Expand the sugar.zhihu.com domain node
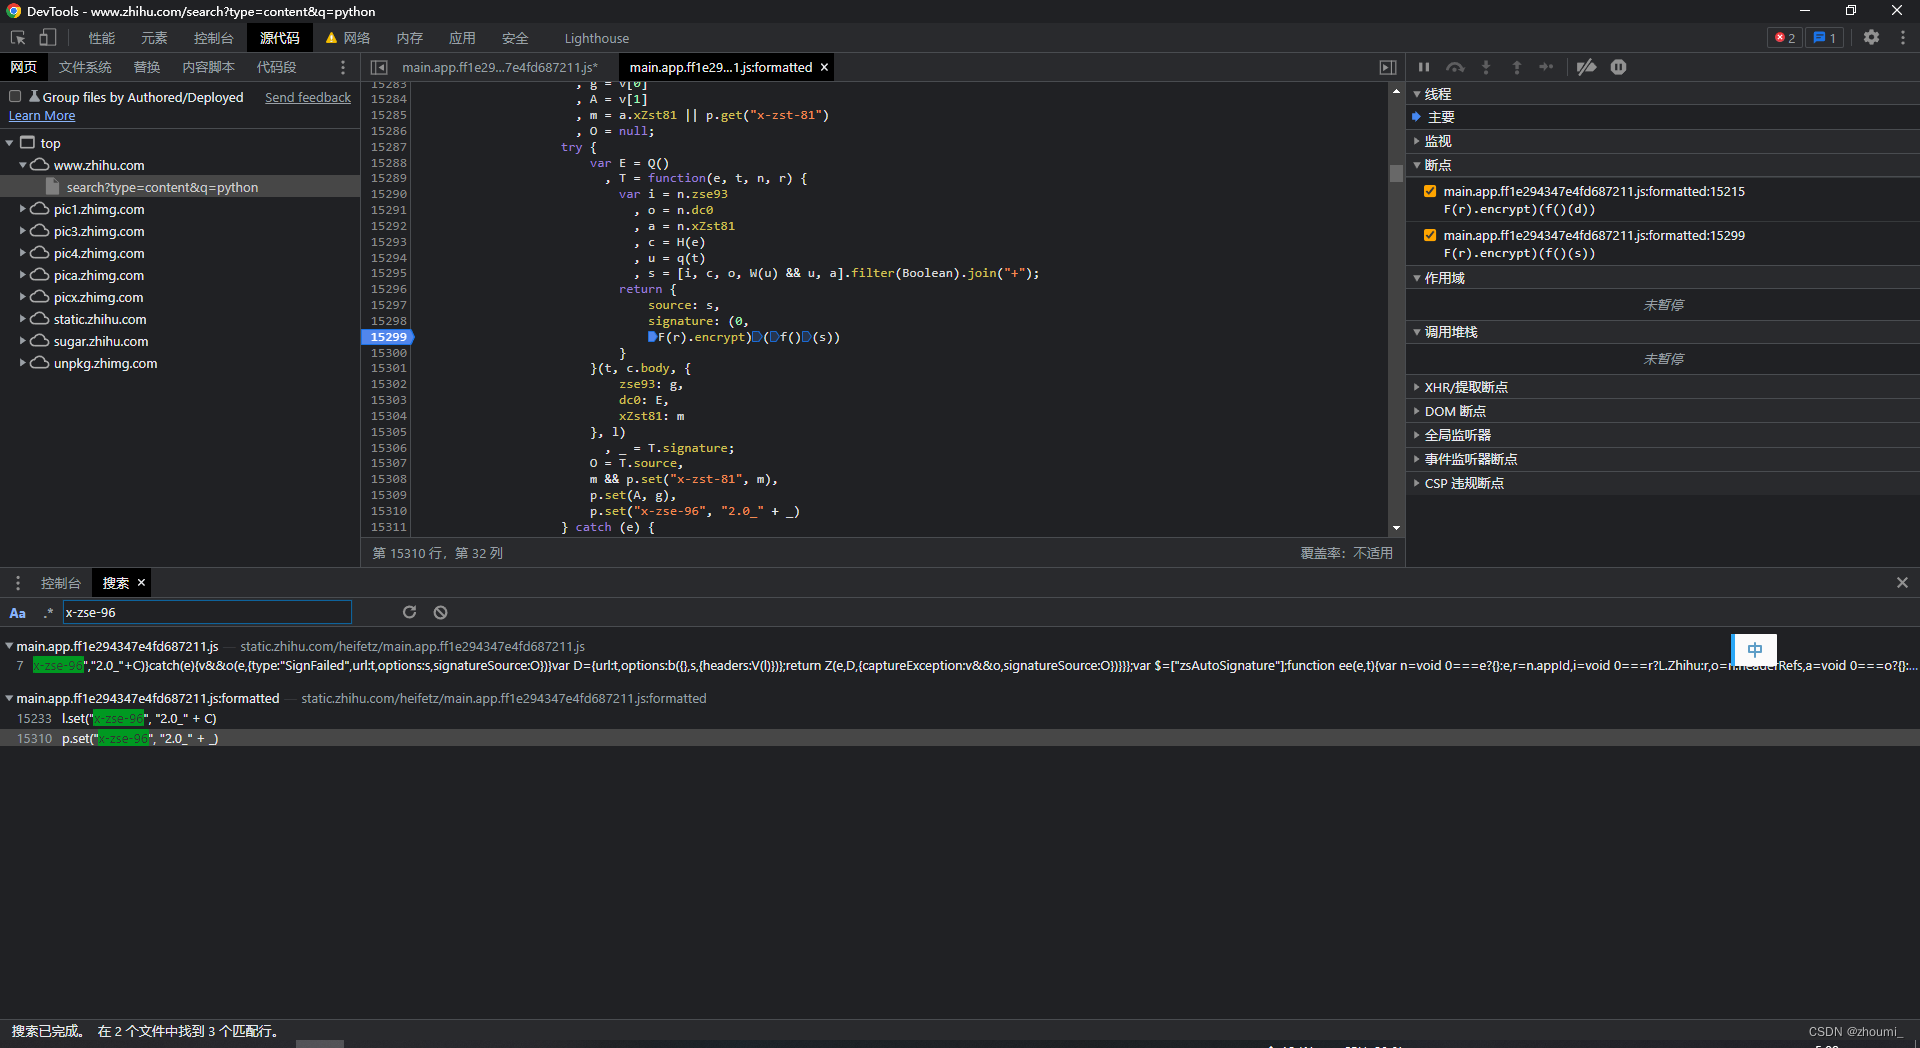The width and height of the screenshot is (1920, 1048). tap(22, 341)
